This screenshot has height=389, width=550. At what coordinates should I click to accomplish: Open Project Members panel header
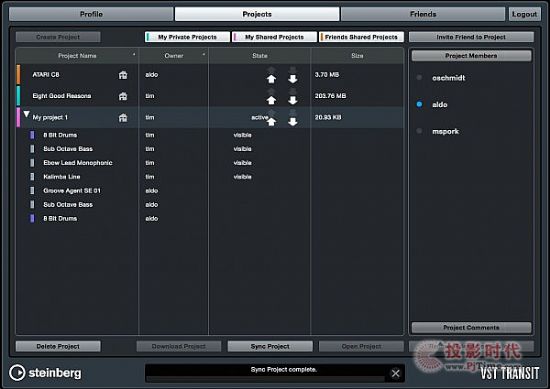pyautogui.click(x=471, y=56)
